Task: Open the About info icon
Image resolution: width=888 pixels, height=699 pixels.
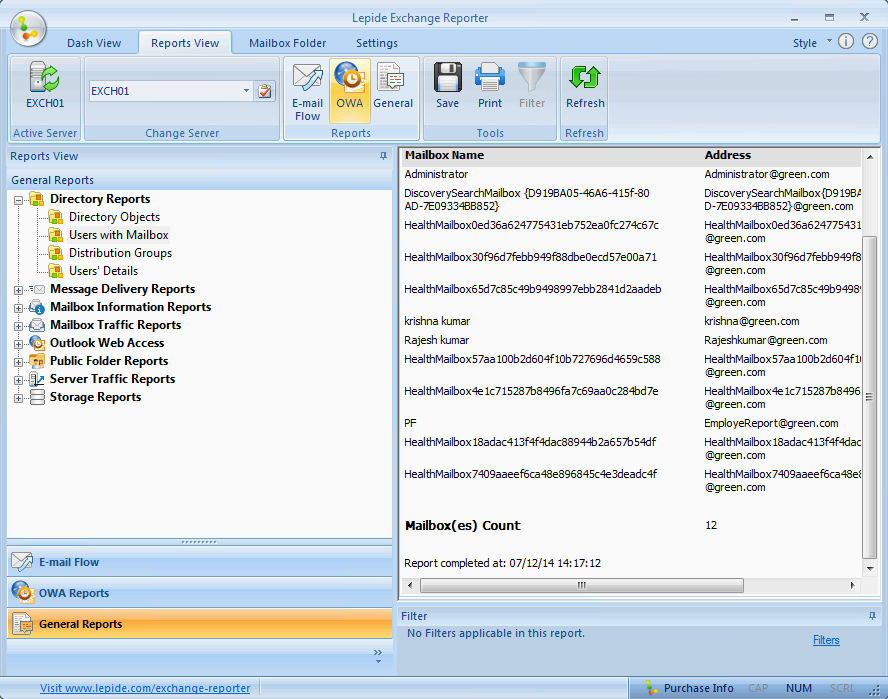Action: click(x=846, y=41)
